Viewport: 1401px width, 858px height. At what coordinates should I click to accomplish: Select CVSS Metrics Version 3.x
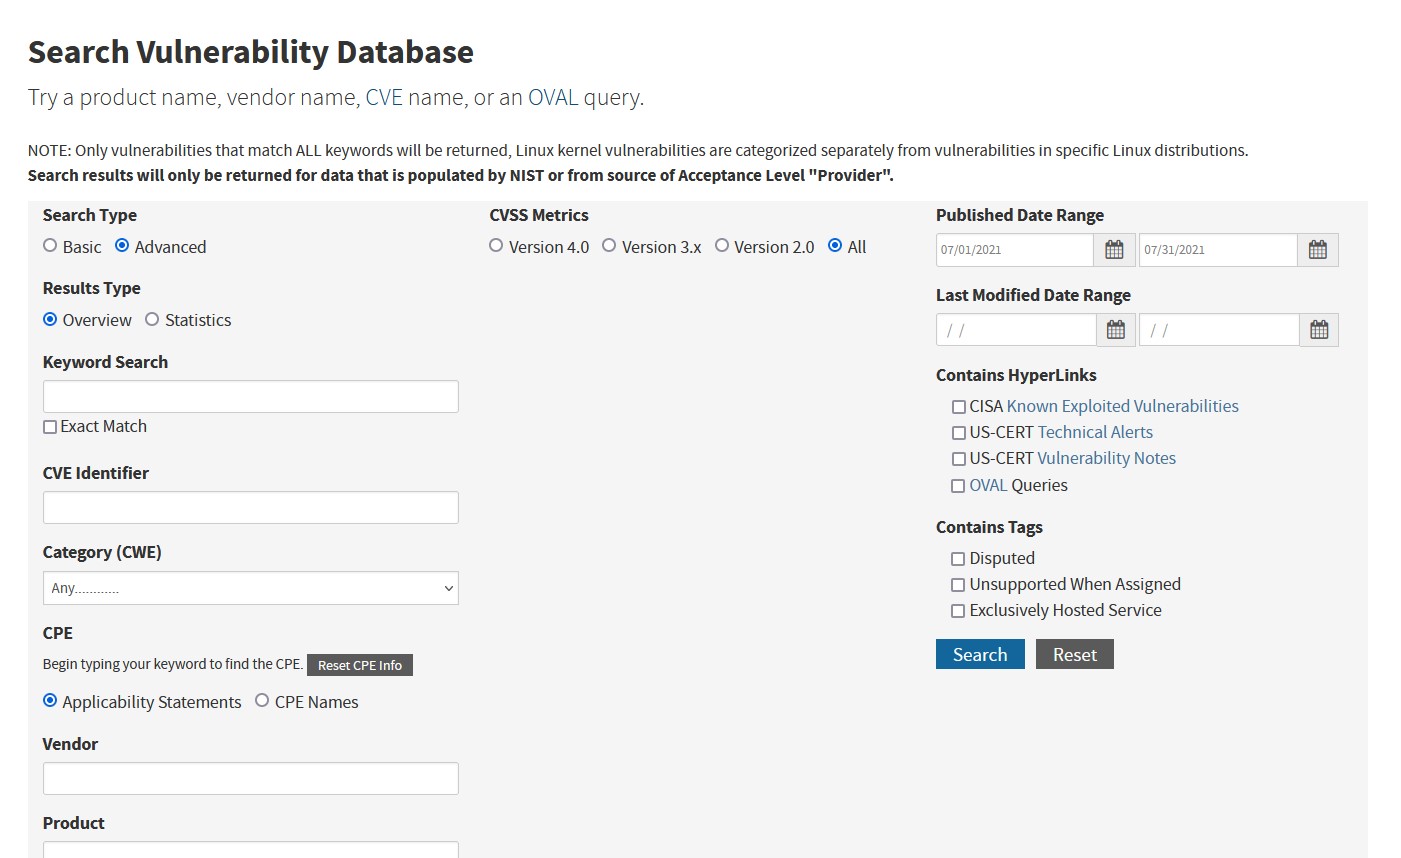(x=609, y=245)
